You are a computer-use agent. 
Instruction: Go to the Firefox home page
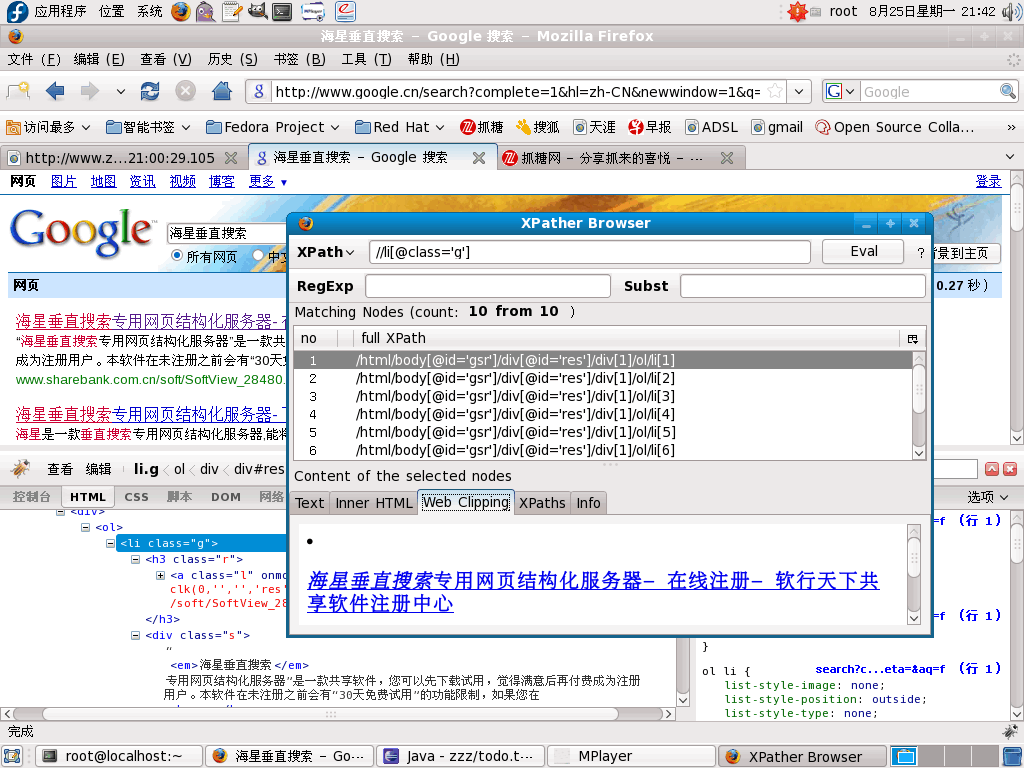[x=222, y=91]
